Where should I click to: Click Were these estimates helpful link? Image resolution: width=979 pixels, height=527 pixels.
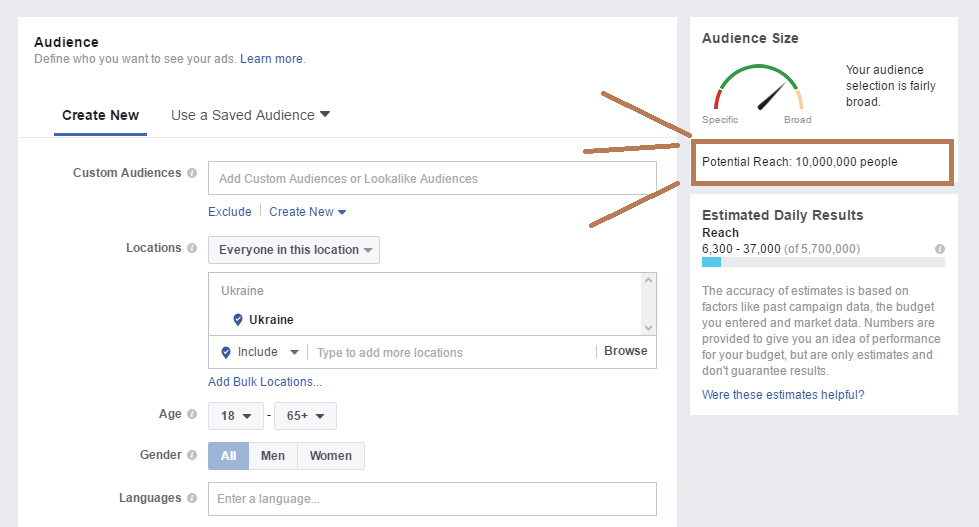click(783, 395)
